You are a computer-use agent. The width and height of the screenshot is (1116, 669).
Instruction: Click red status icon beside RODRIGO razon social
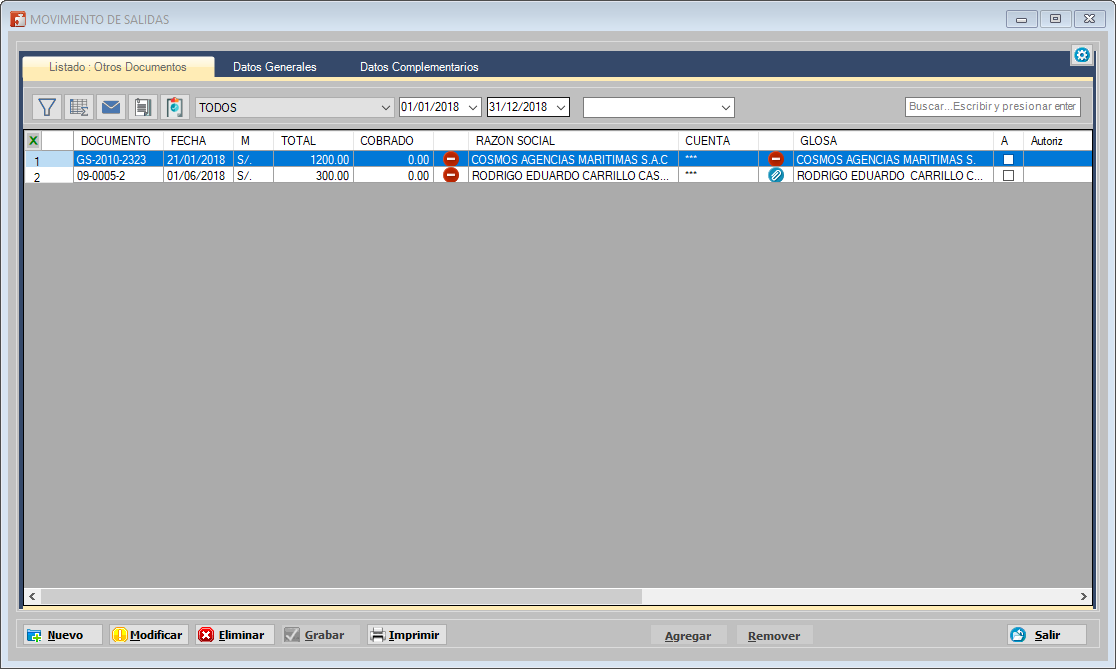pyautogui.click(x=451, y=174)
